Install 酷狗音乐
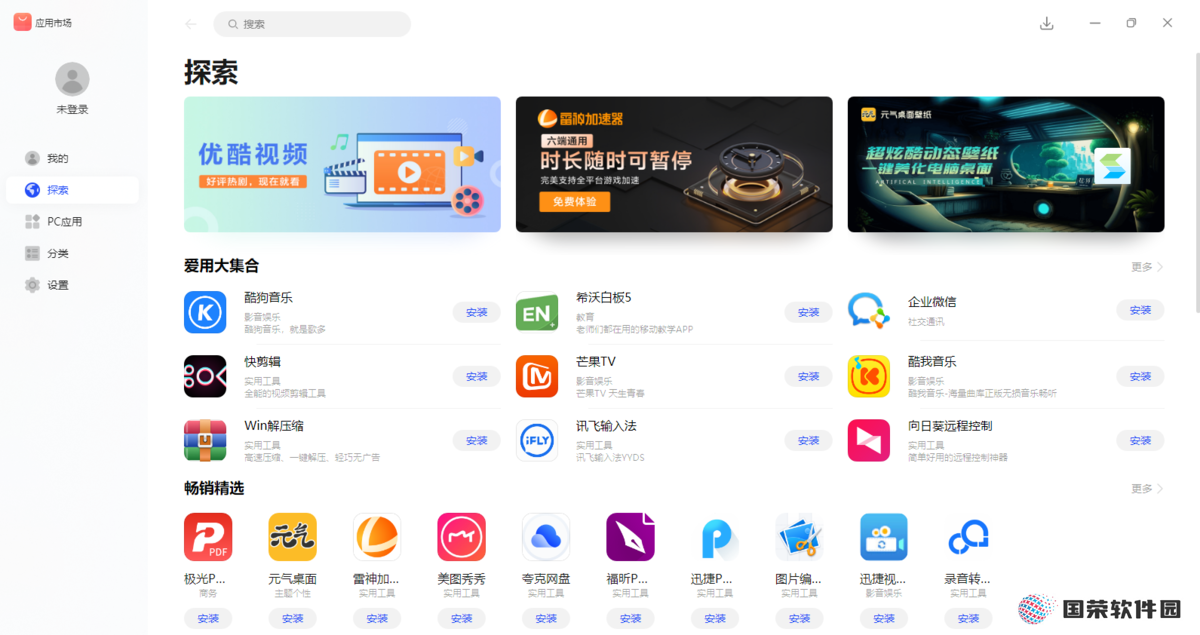The width and height of the screenshot is (1200, 635). (477, 312)
